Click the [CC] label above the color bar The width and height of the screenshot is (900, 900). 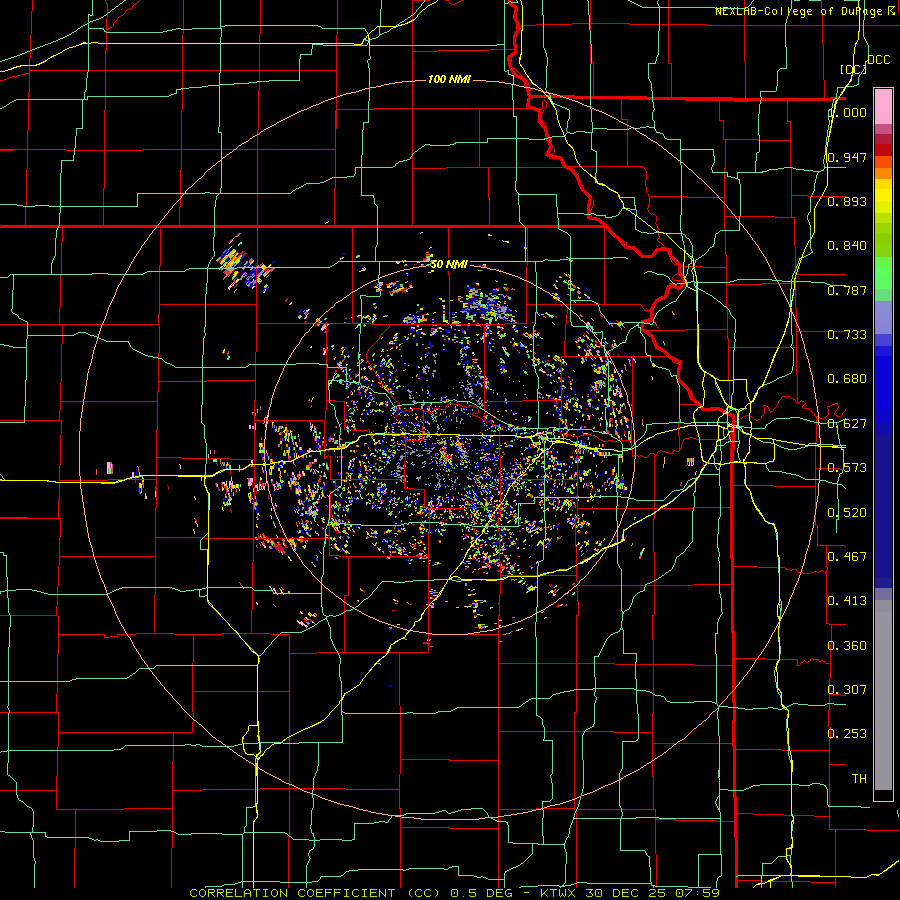pos(853,69)
